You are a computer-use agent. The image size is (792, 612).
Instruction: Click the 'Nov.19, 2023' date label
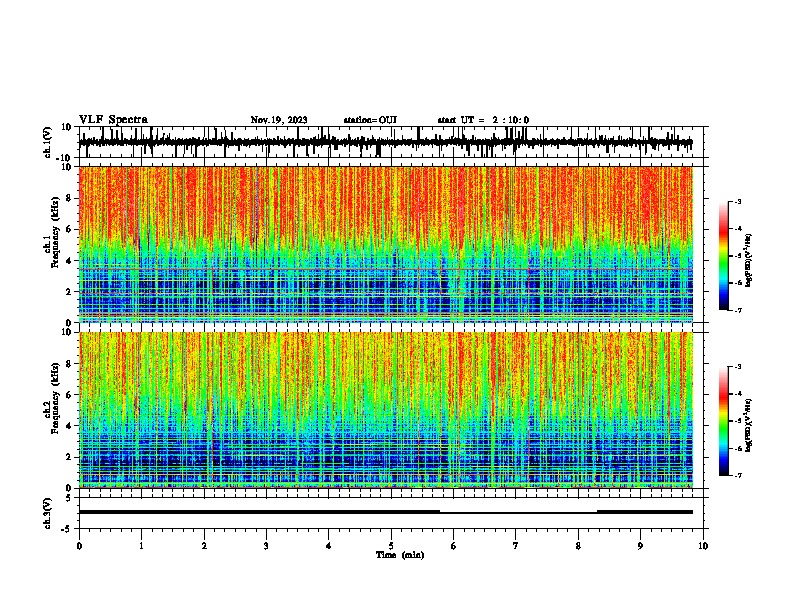(x=279, y=120)
